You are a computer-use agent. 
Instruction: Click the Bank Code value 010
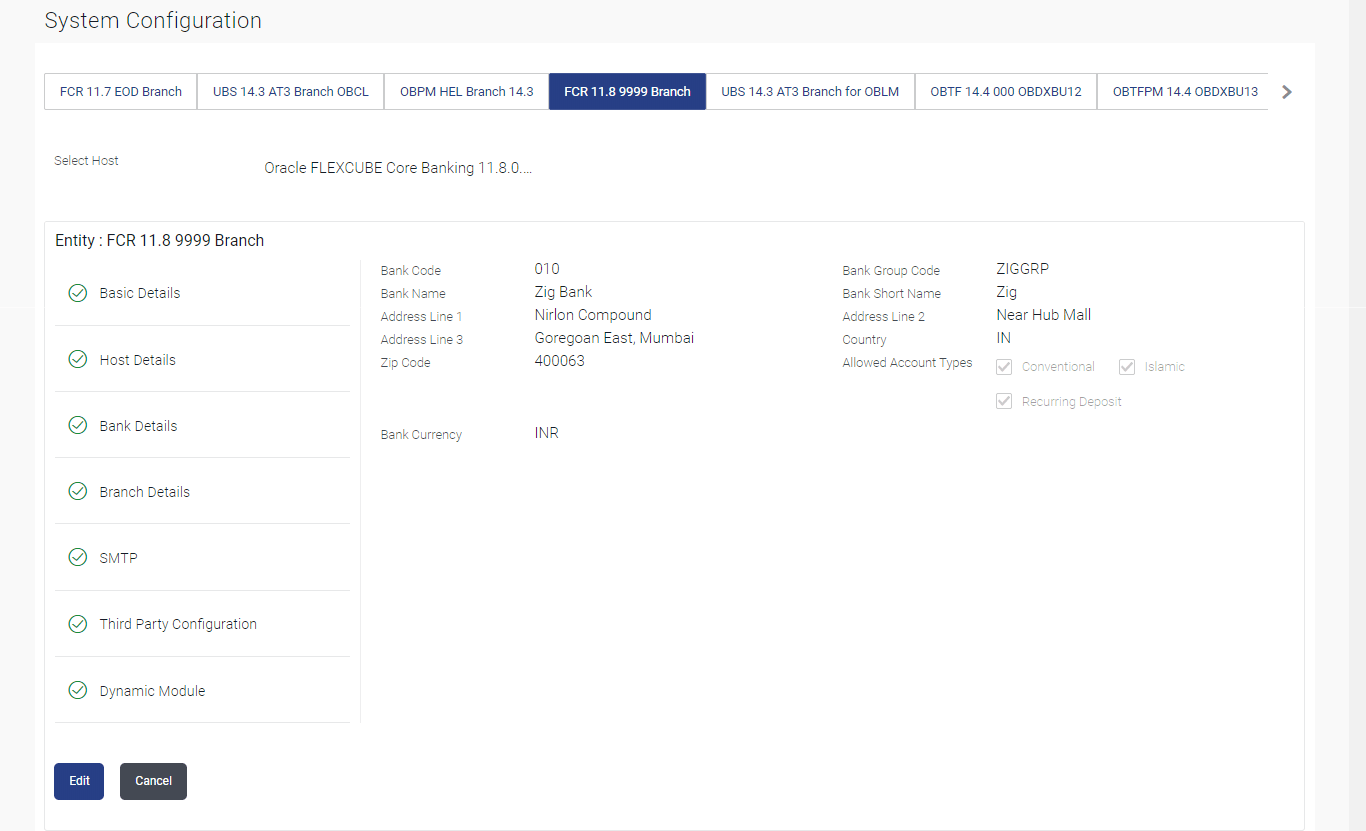coord(547,269)
